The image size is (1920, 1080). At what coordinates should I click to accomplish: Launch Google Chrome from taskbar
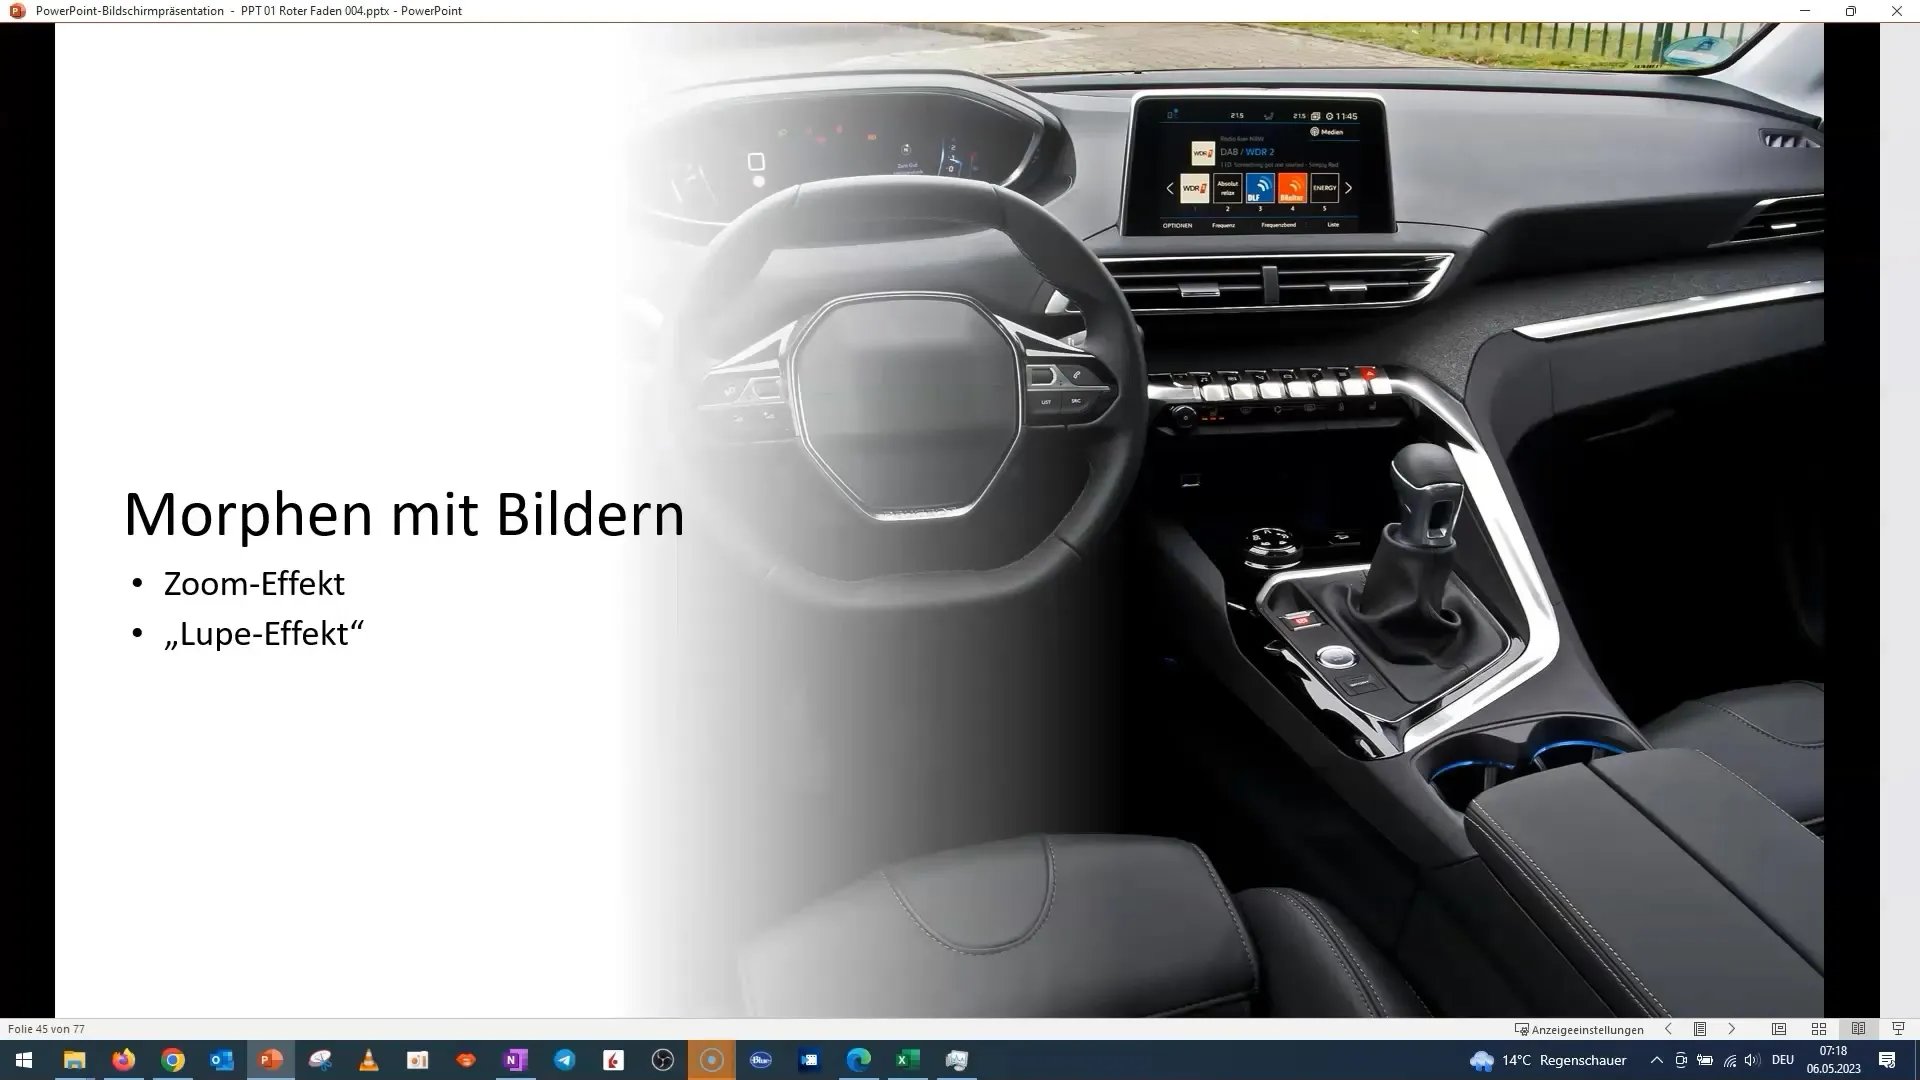pos(173,1060)
